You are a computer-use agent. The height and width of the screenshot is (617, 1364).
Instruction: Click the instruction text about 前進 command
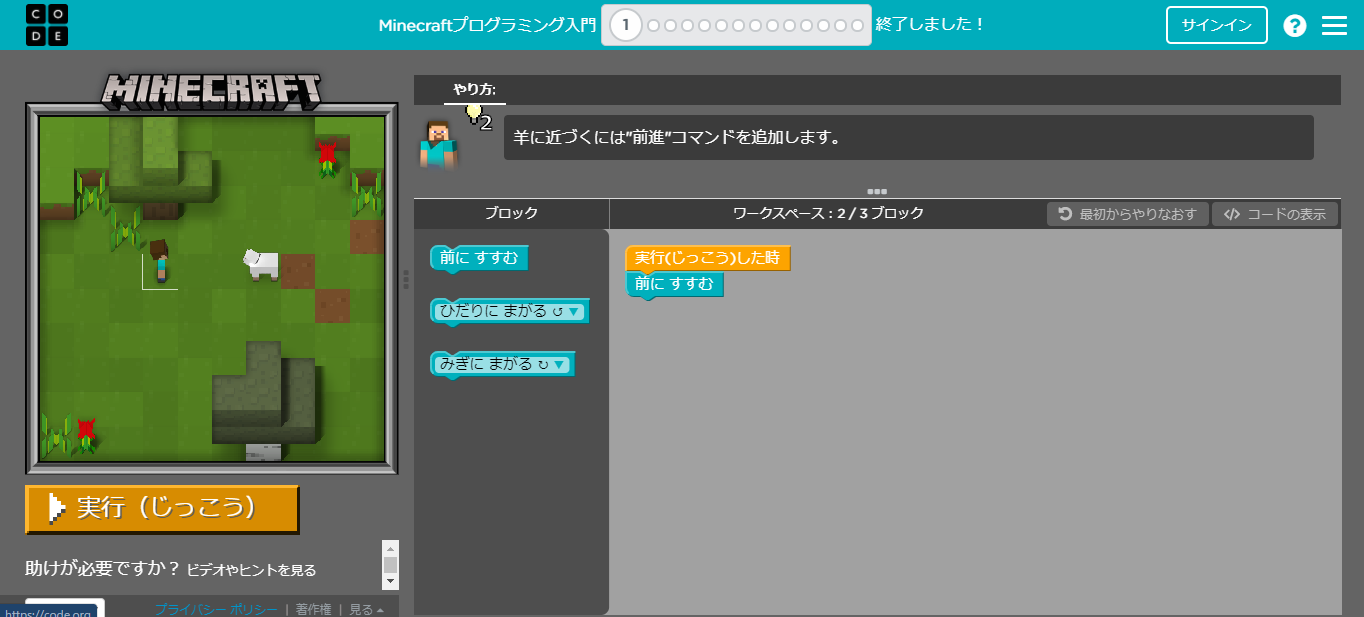click(677, 138)
